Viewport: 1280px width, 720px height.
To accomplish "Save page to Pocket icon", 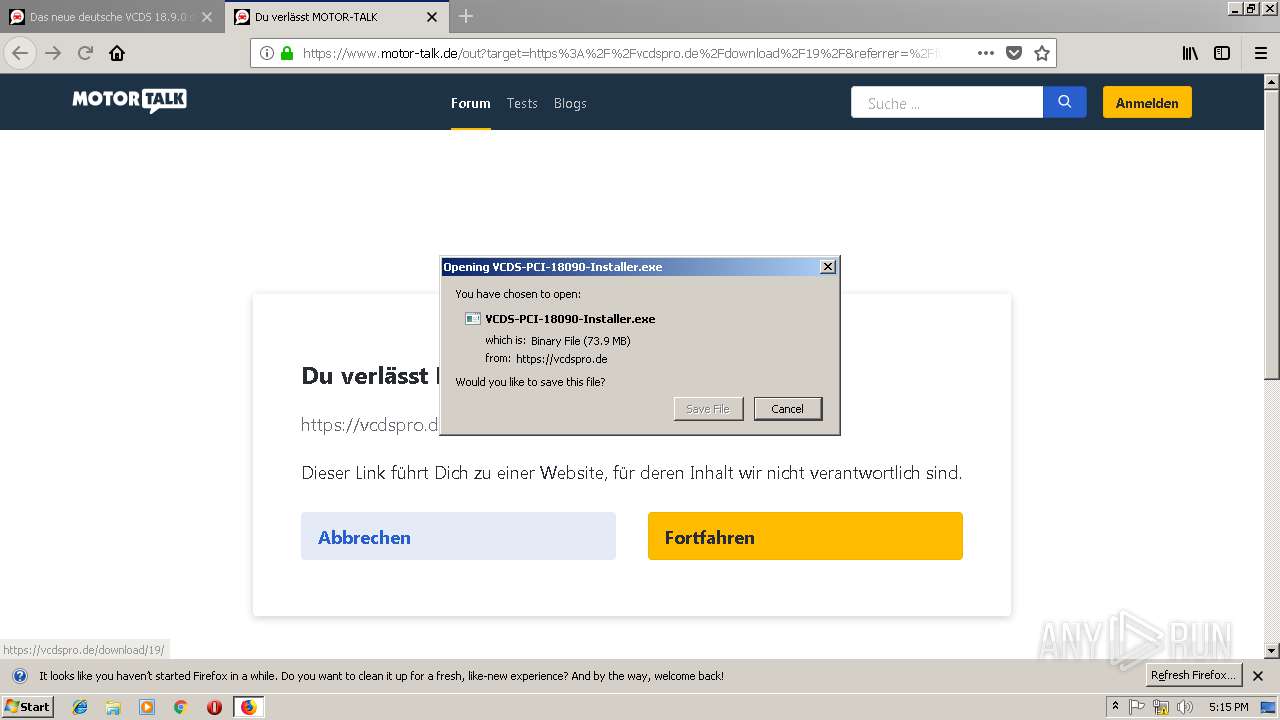I will [1014, 53].
